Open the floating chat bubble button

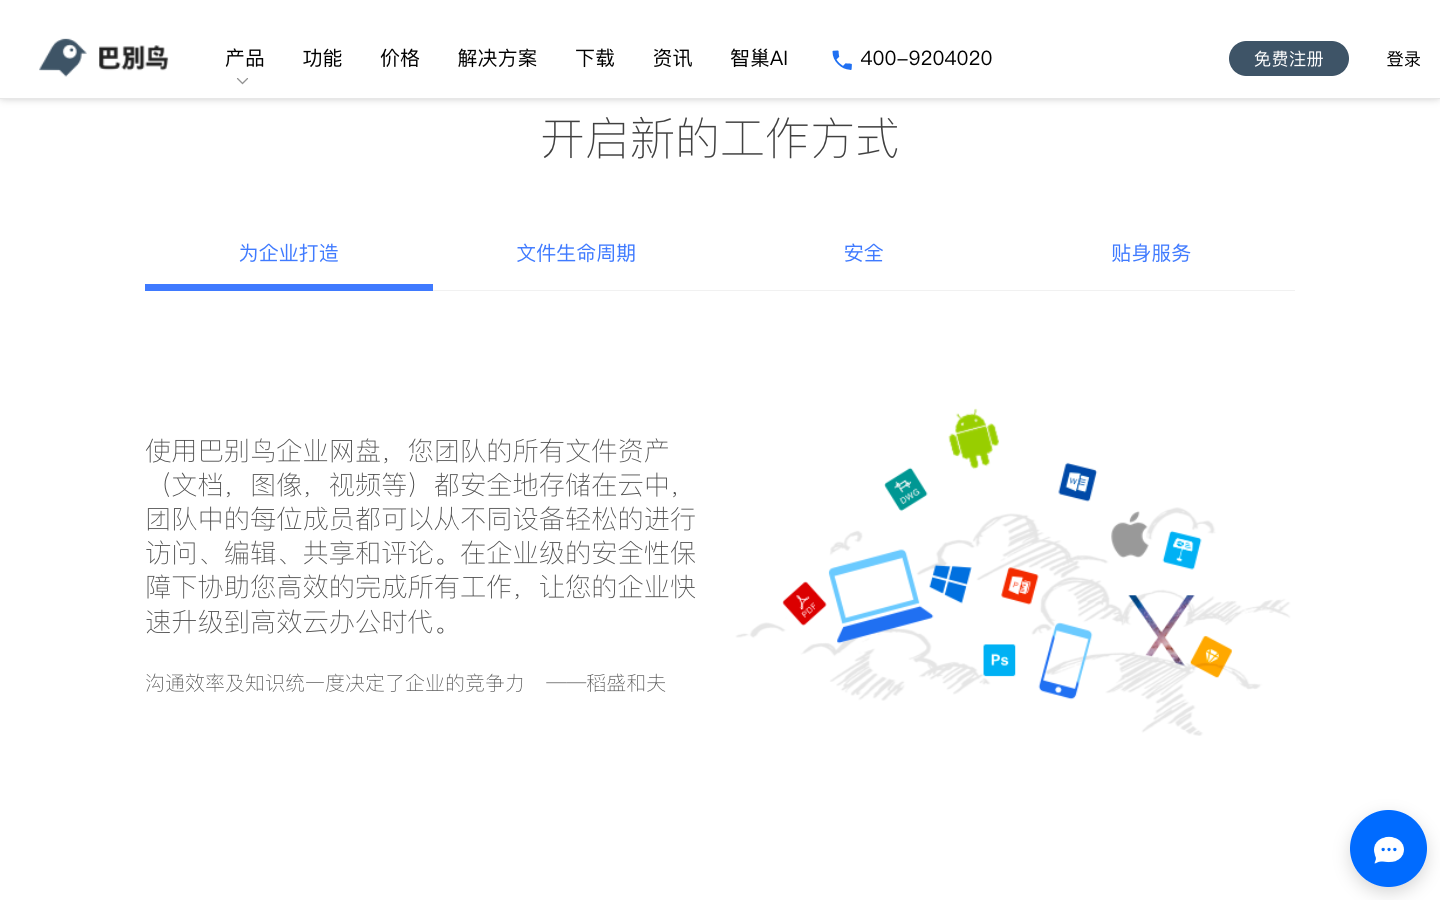[x=1388, y=849]
